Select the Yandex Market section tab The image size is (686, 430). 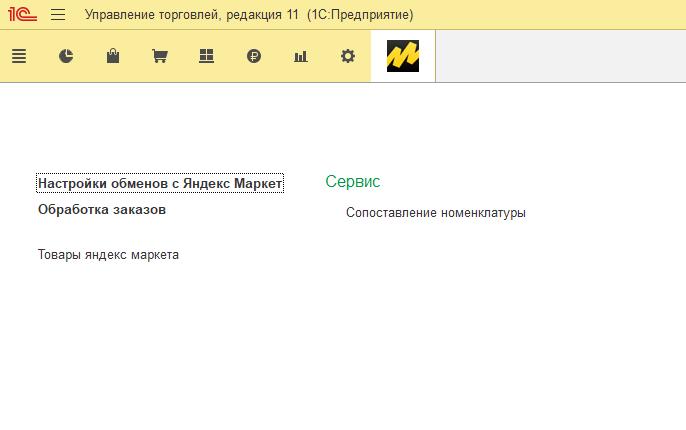(x=403, y=56)
